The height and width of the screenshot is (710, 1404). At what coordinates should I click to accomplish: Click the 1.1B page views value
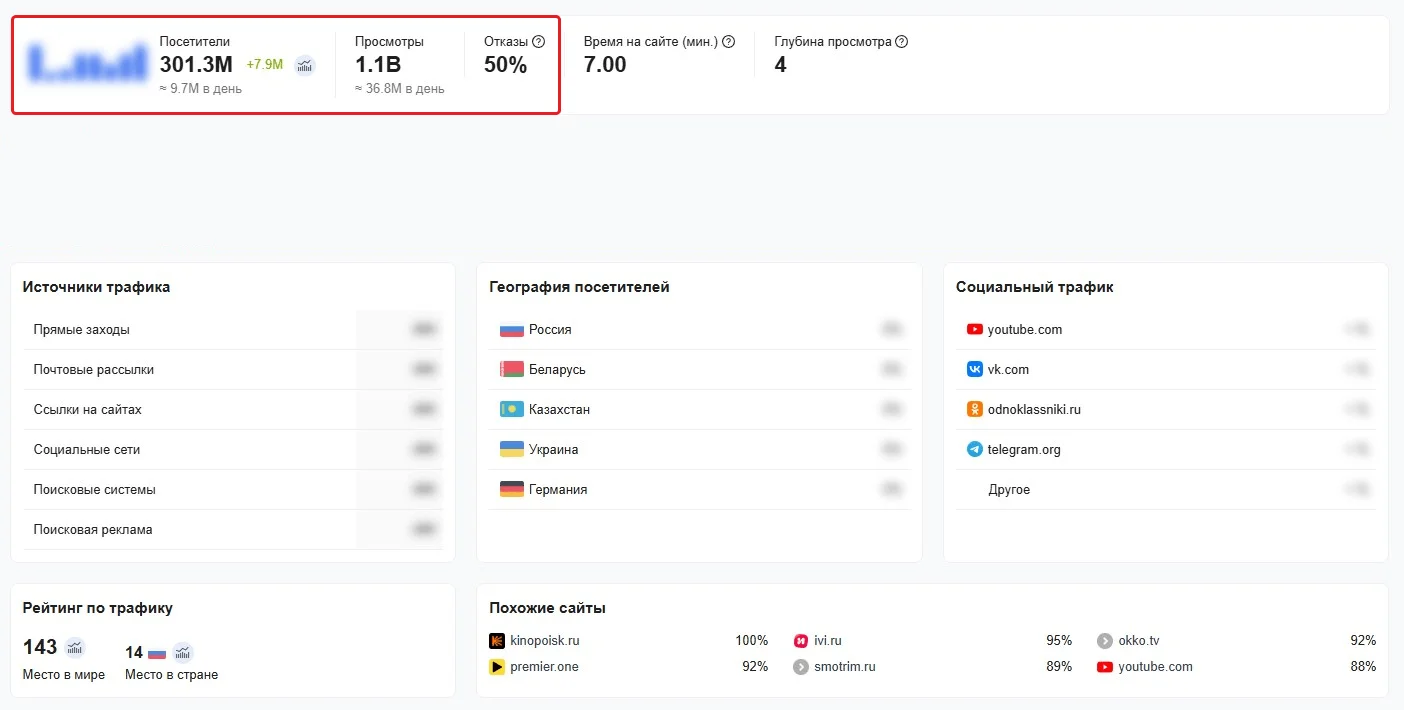tap(378, 65)
